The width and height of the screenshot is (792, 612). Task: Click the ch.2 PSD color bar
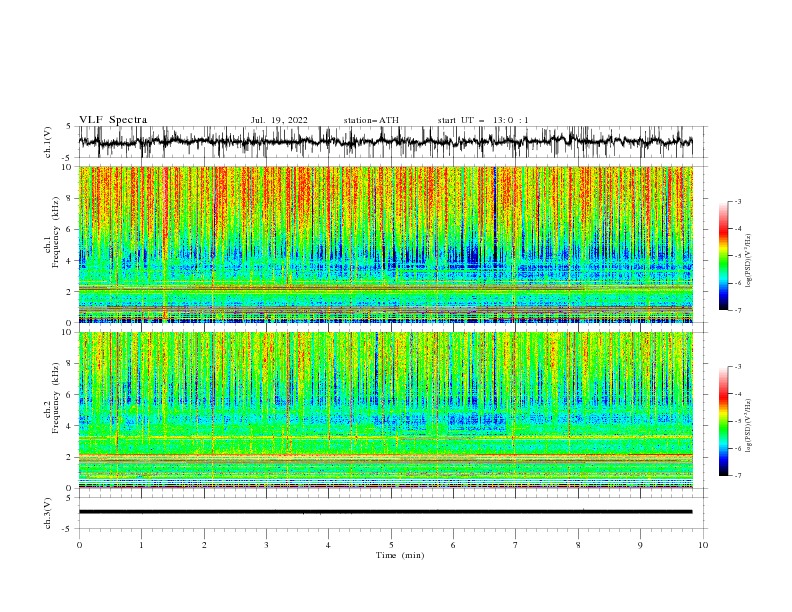724,421
